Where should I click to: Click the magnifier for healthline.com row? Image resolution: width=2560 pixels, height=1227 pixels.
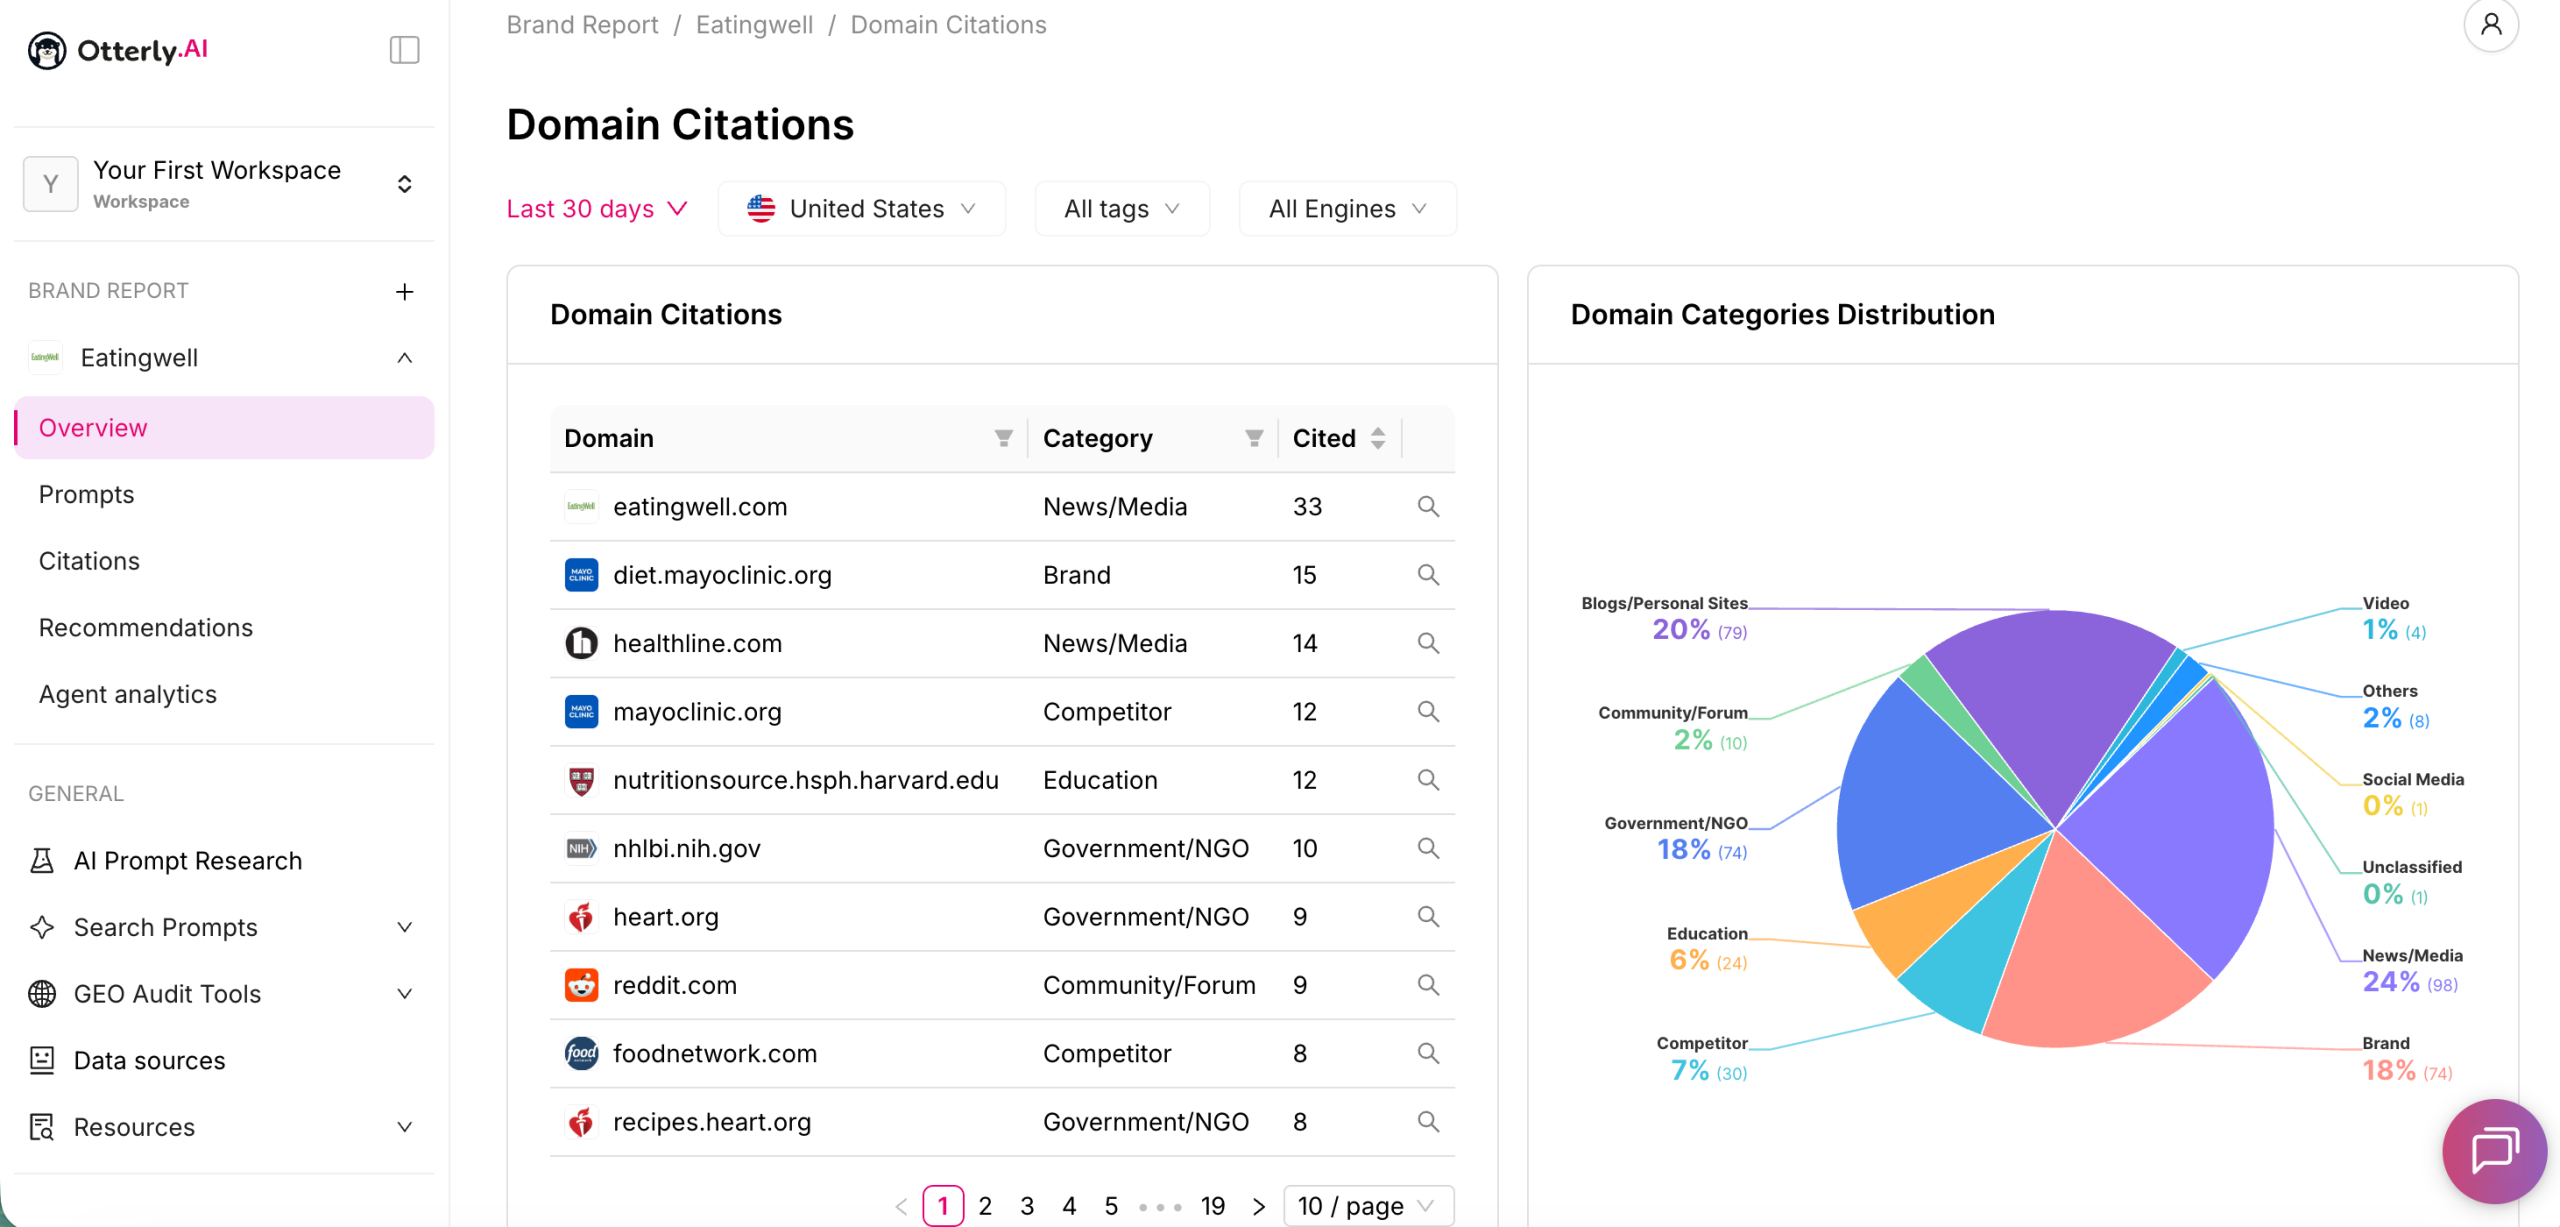pyautogui.click(x=1428, y=643)
